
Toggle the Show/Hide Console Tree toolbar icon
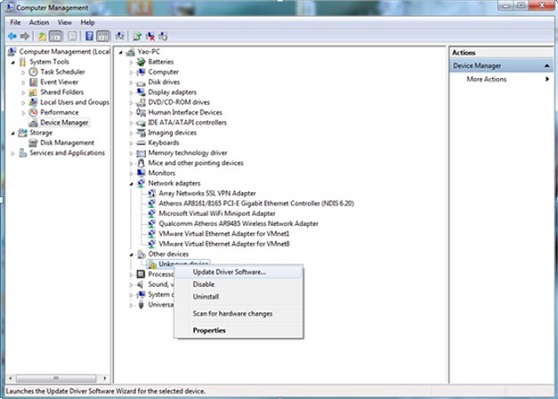pyautogui.click(x=56, y=36)
